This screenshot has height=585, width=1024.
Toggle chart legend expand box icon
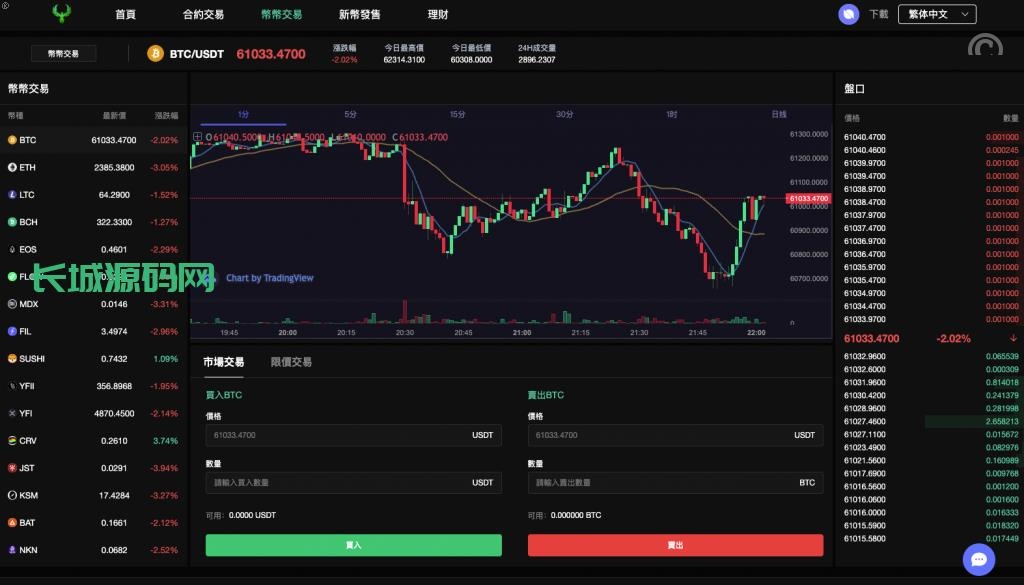click(197, 137)
